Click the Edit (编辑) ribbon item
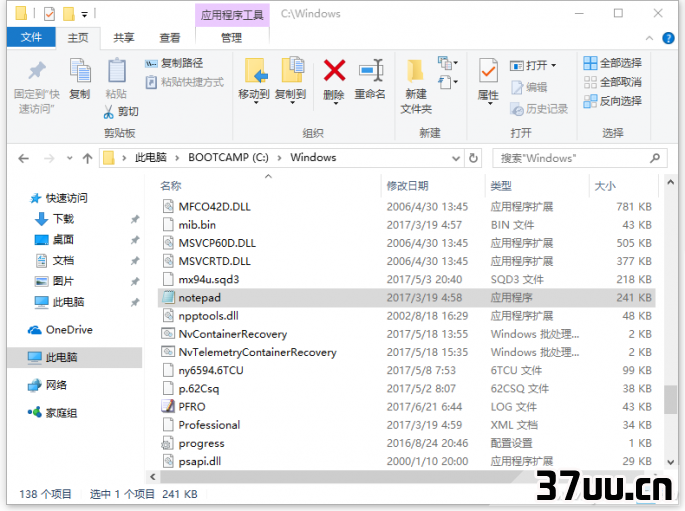Image resolution: width=685 pixels, height=511 pixels. tap(529, 87)
